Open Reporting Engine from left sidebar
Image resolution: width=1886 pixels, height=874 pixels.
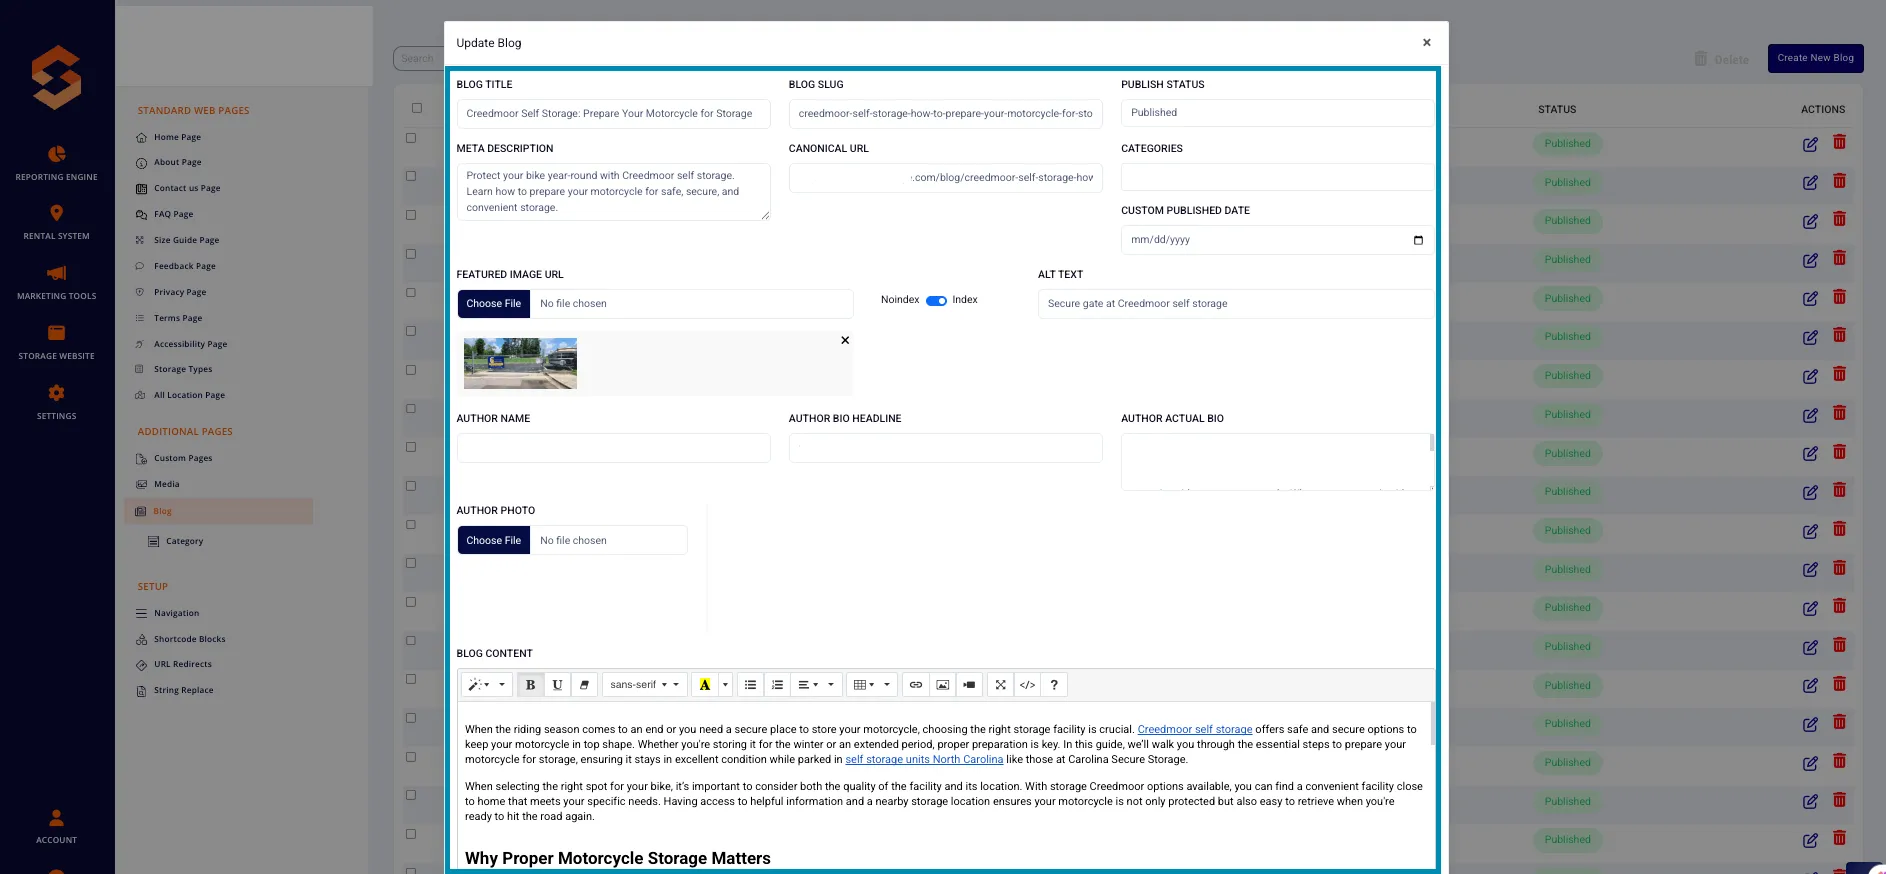(57, 163)
